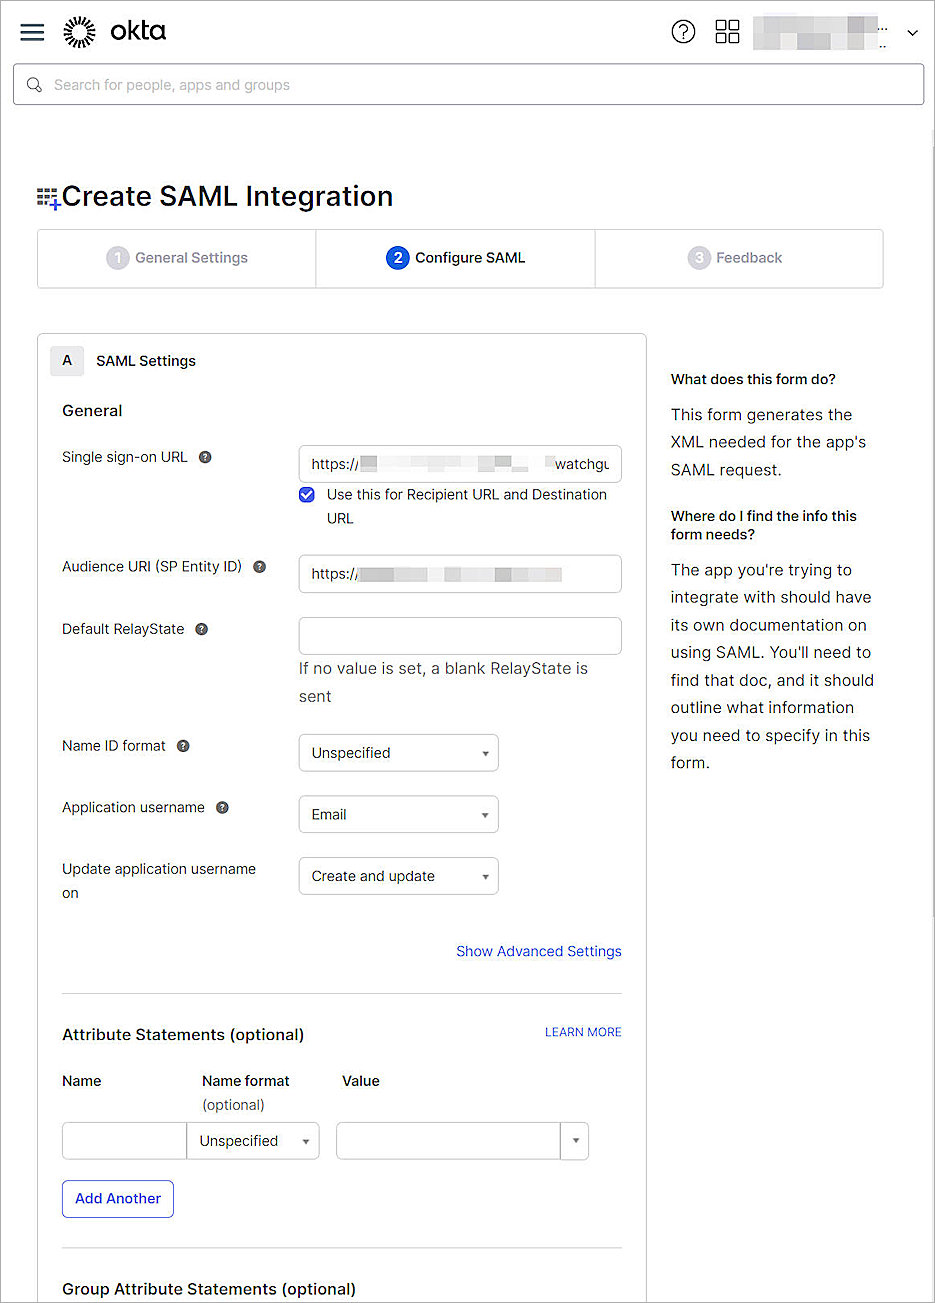Expand the Update application username on dropdown
This screenshot has width=935, height=1303.
398,876
